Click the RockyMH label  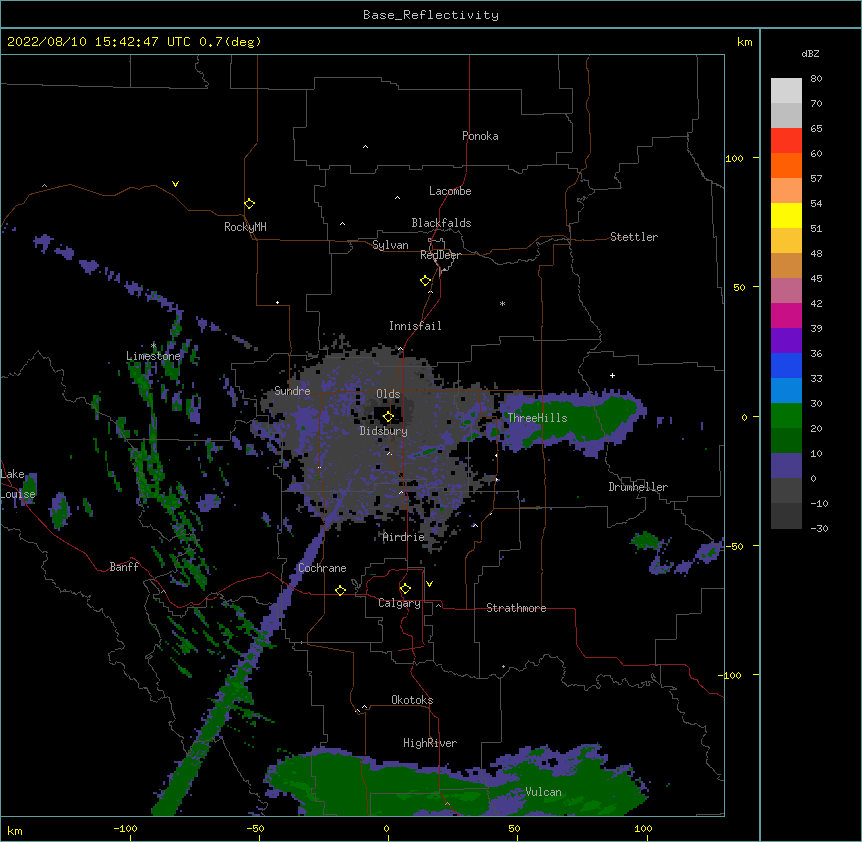[x=245, y=227]
